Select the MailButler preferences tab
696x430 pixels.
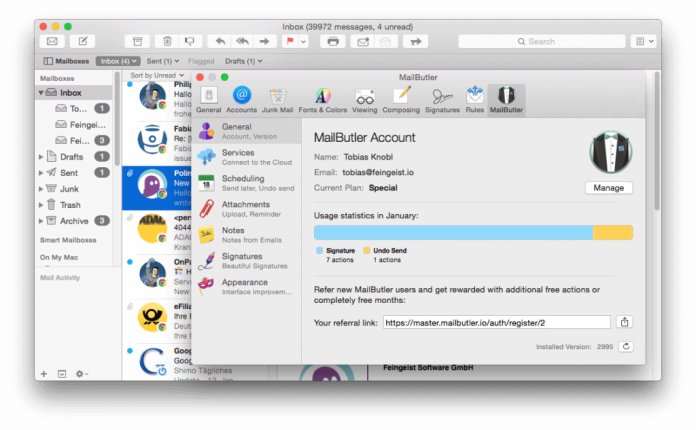click(x=506, y=100)
